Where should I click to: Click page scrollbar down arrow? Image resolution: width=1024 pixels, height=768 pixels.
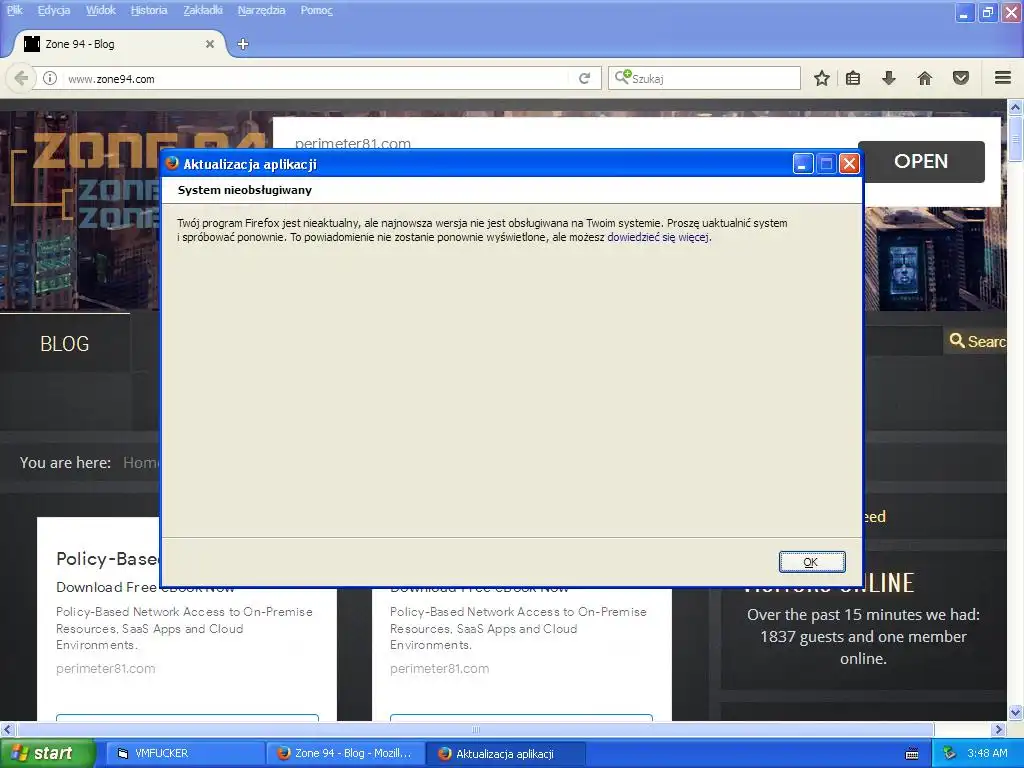[1015, 712]
